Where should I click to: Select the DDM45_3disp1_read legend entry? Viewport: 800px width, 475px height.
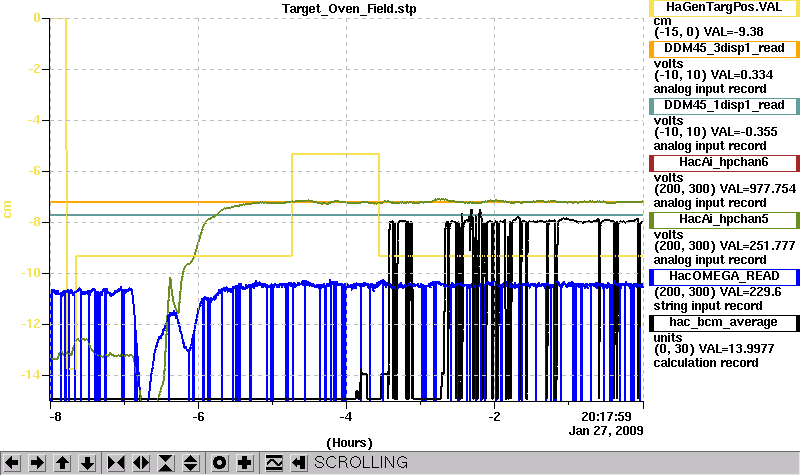(724, 48)
